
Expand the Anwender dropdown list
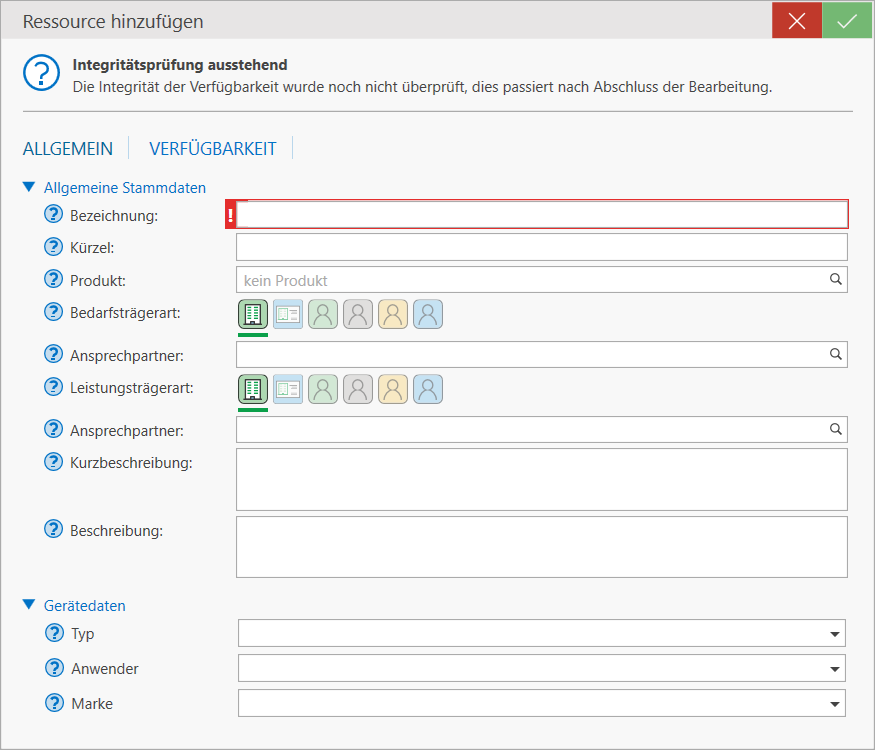coord(834,669)
